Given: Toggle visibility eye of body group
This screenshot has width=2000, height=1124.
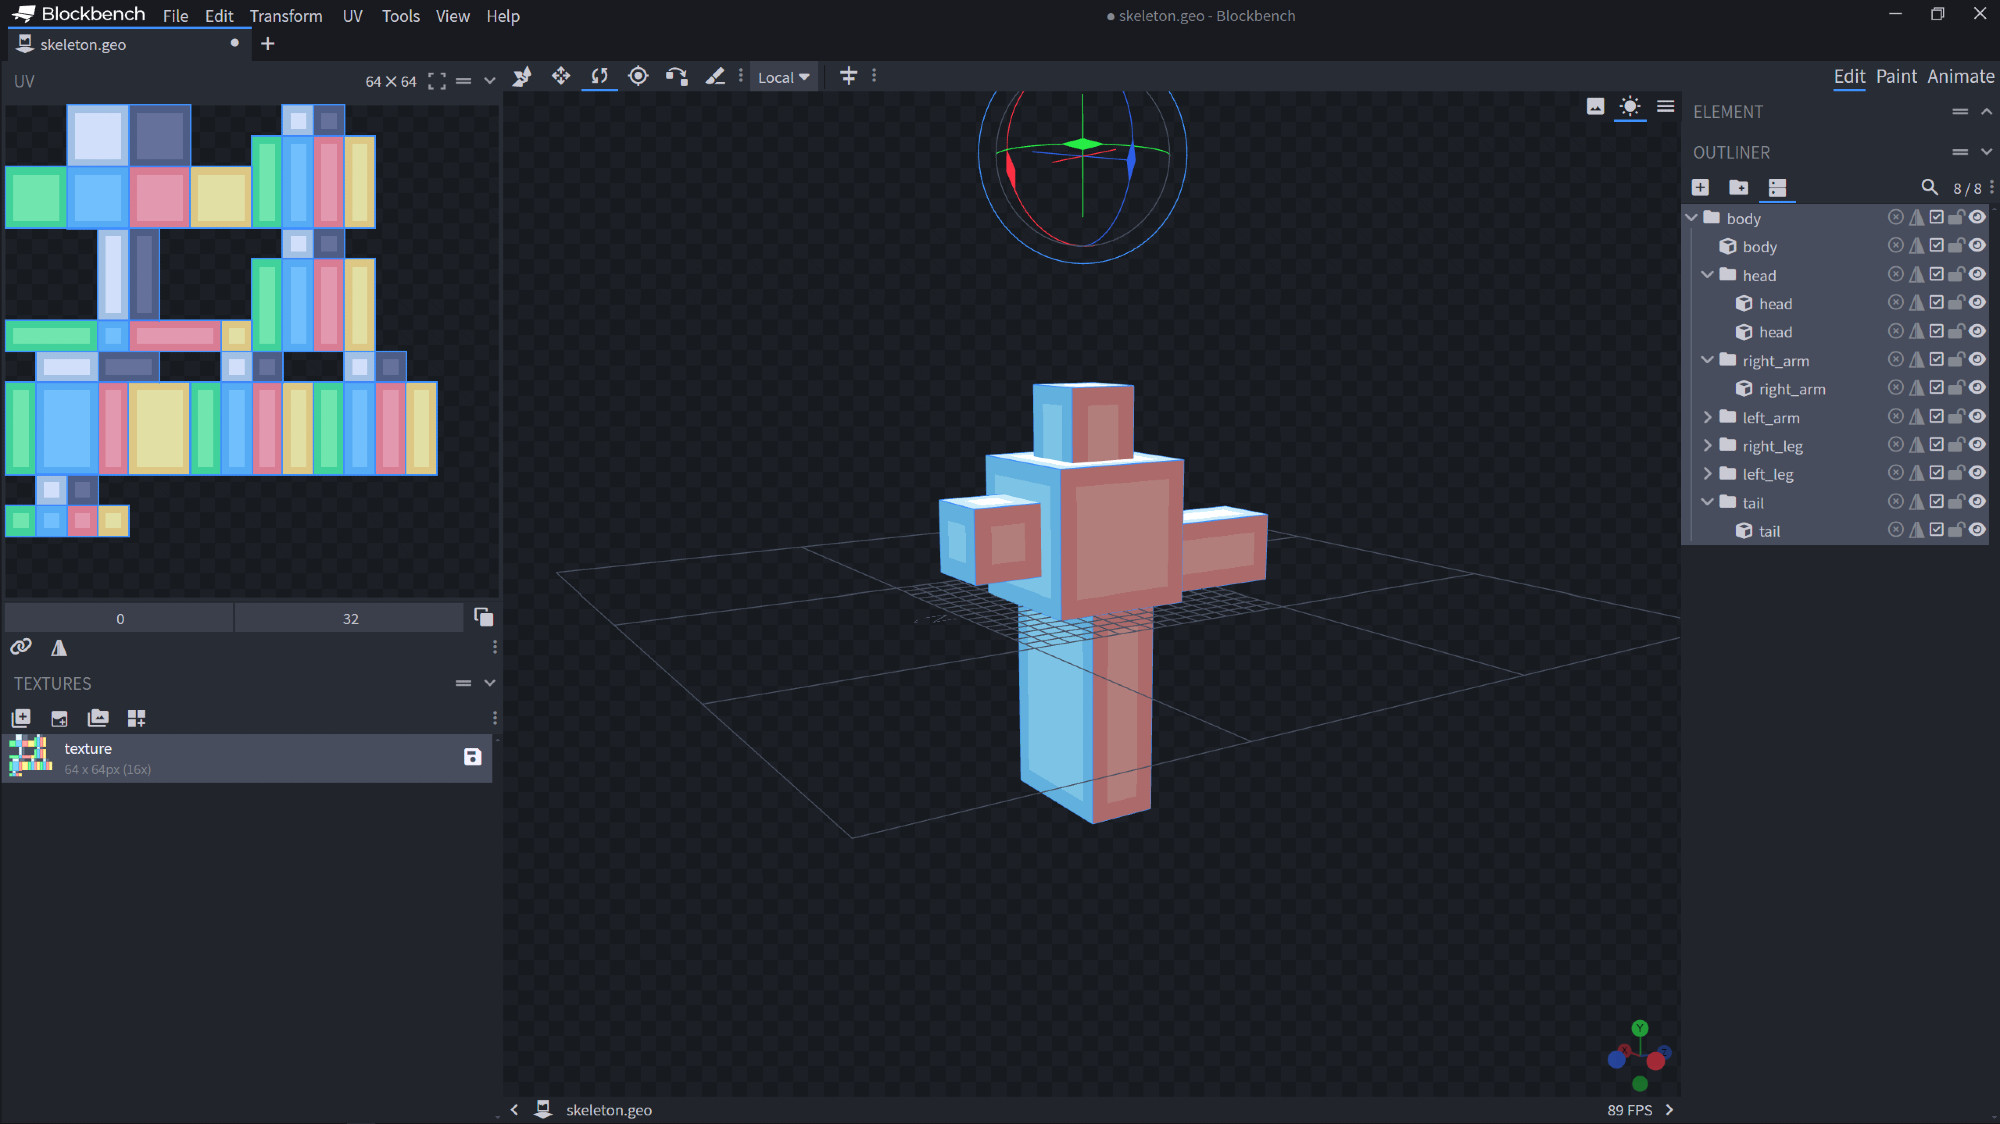Looking at the screenshot, I should coord(1977,217).
